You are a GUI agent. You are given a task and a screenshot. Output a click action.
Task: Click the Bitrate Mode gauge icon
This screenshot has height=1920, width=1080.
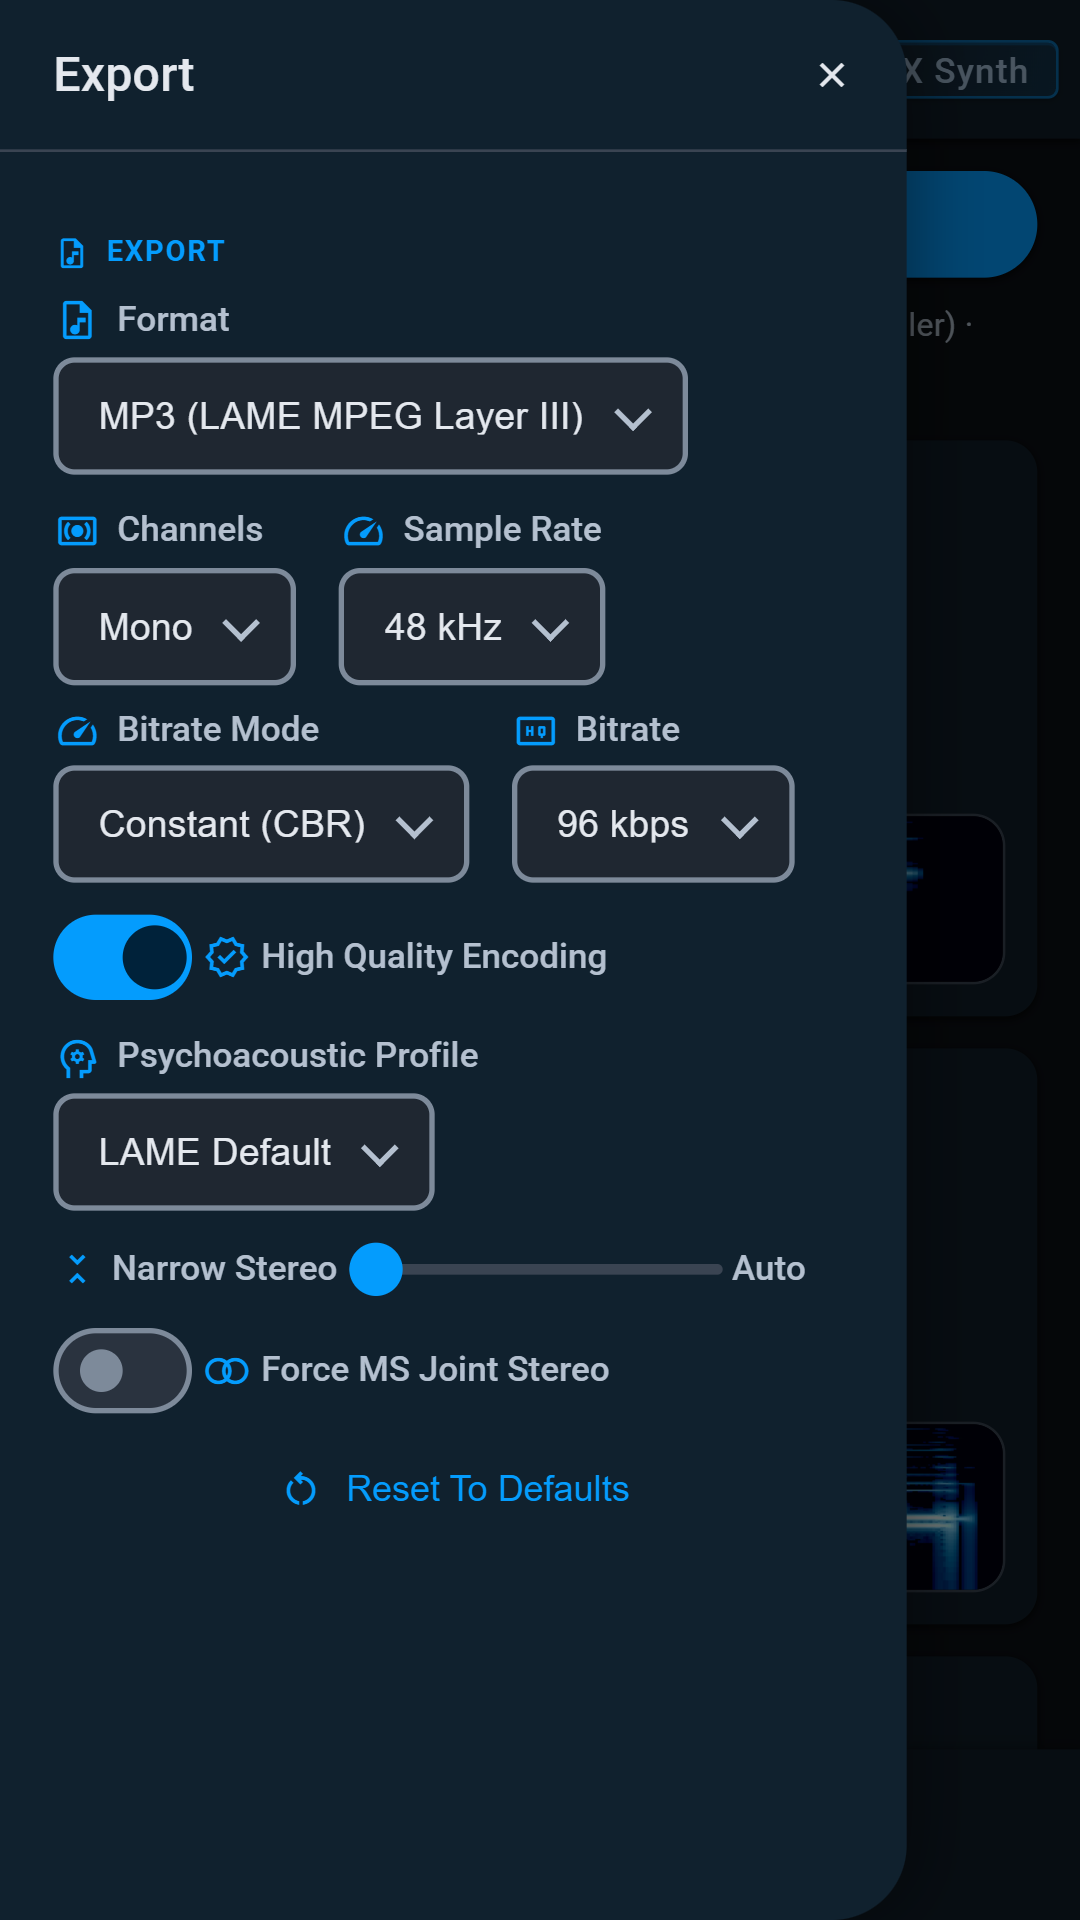pos(77,731)
